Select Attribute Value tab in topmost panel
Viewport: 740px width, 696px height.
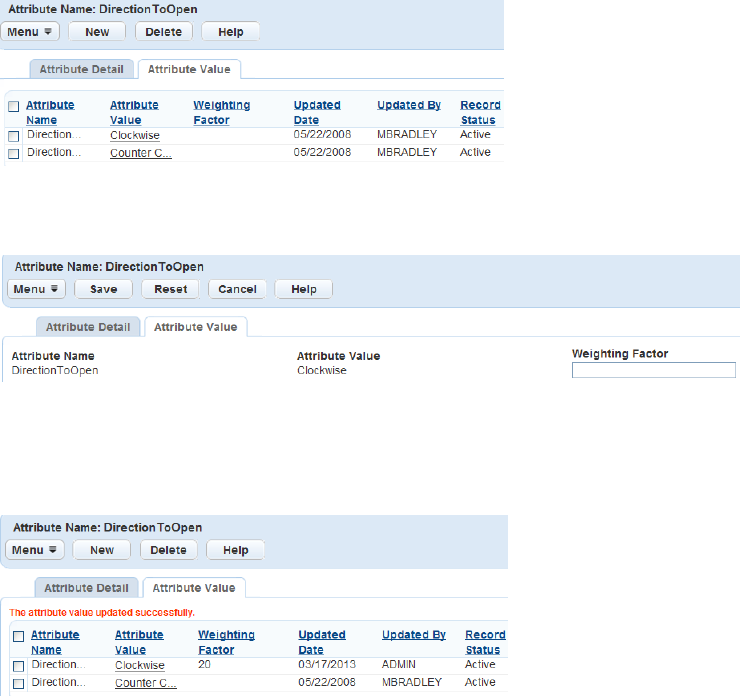189,69
